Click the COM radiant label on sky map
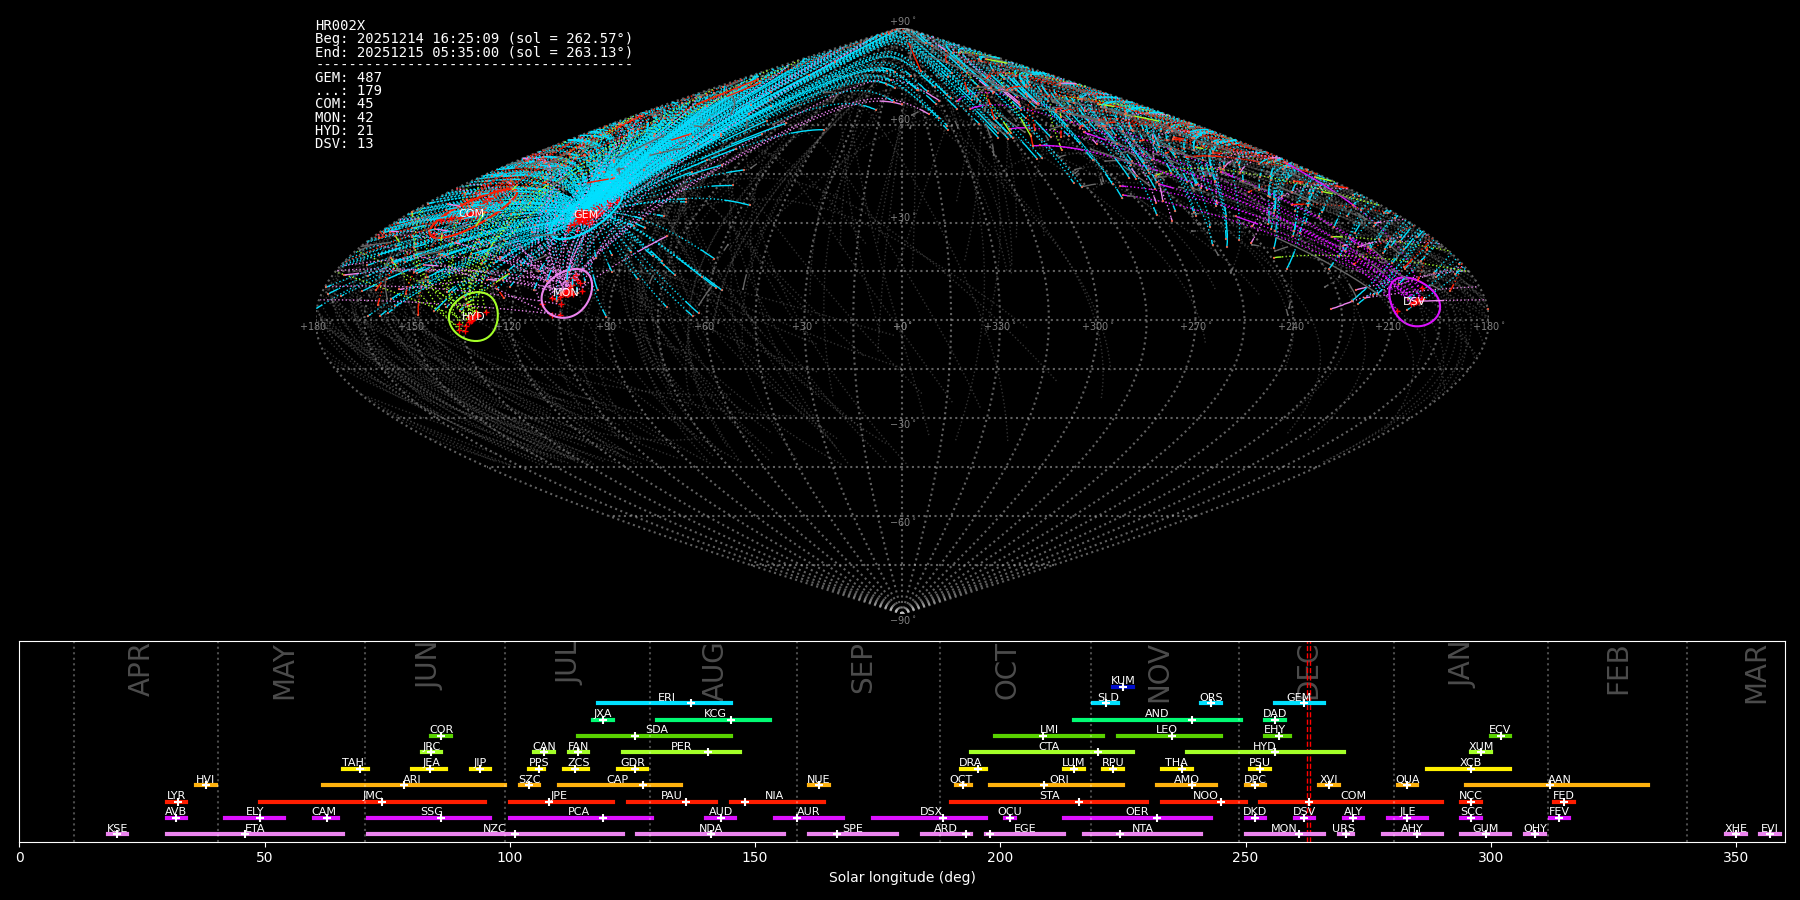Viewport: 1800px width, 900px height. (x=471, y=214)
